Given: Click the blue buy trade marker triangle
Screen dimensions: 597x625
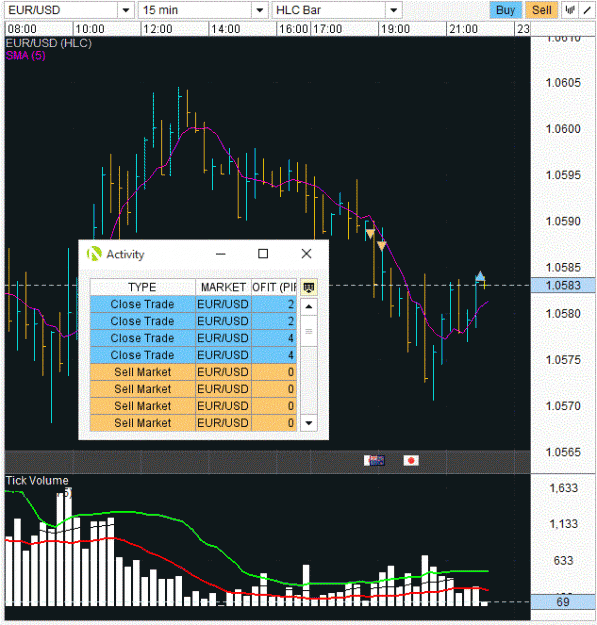Looking at the screenshot, I should click(480, 275).
